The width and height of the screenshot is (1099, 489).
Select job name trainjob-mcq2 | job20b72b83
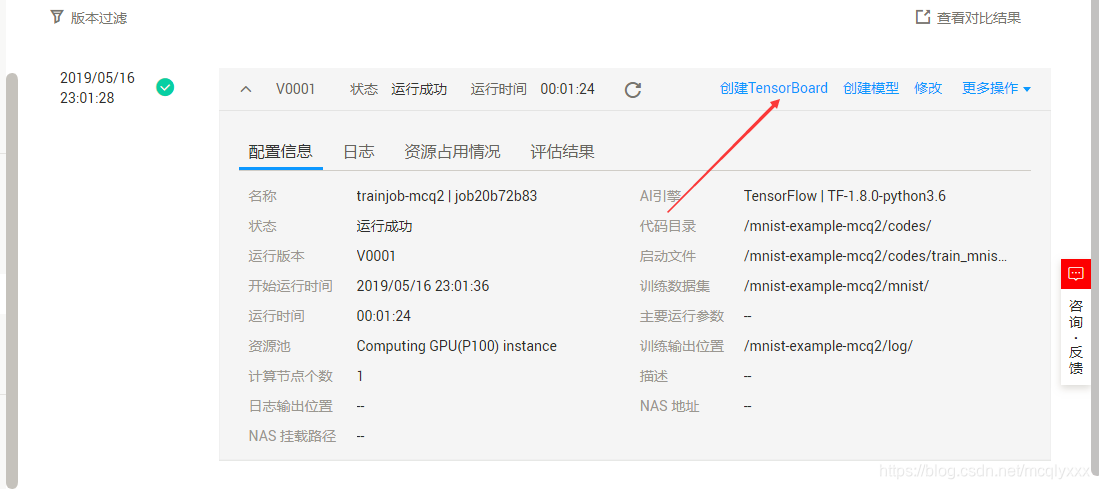point(446,196)
